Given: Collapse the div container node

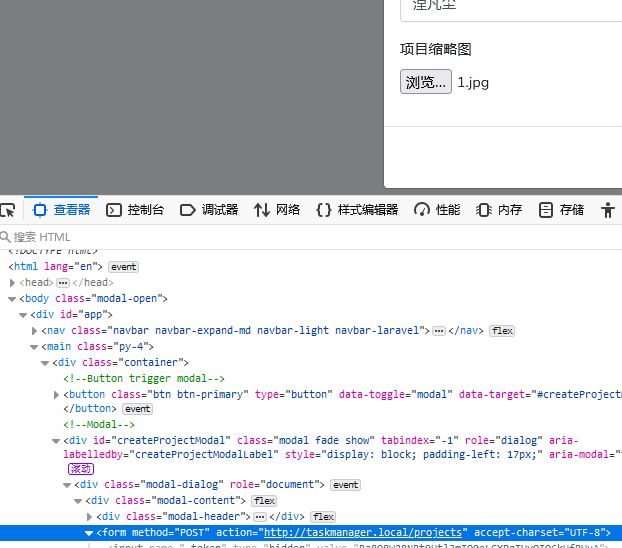Looking at the screenshot, I should click(x=45, y=363).
